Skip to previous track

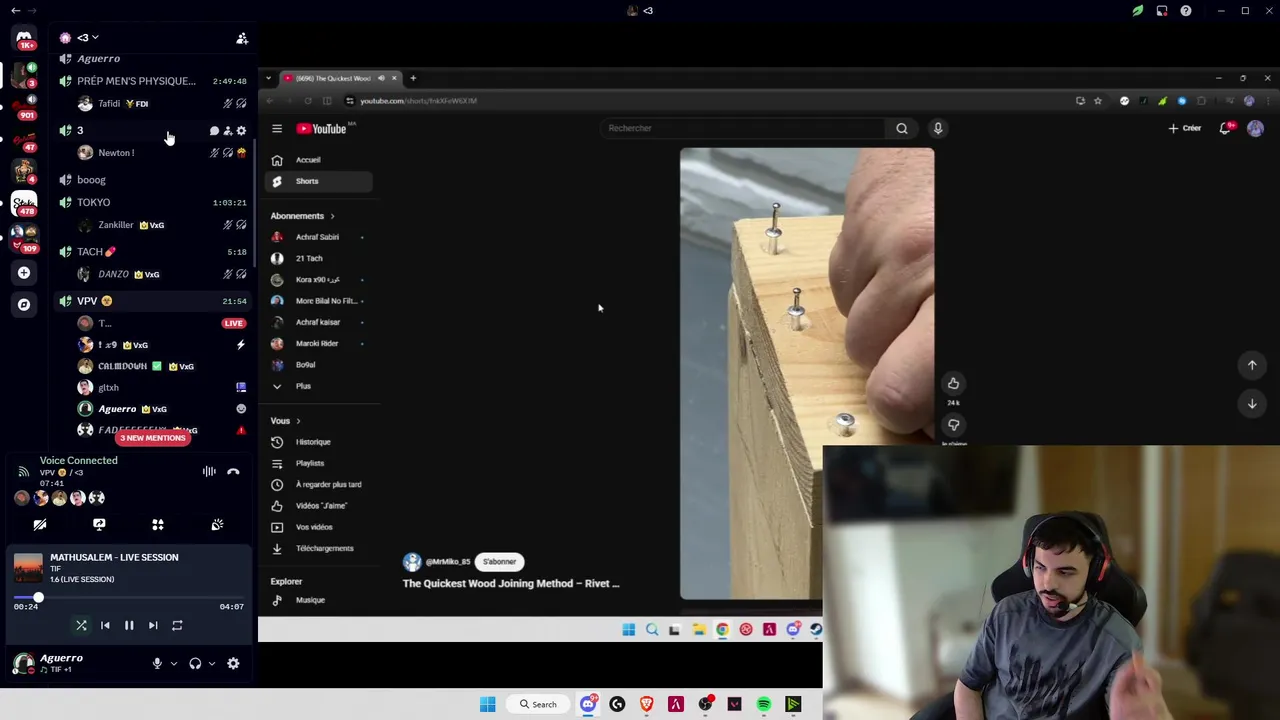pyautogui.click(x=105, y=625)
